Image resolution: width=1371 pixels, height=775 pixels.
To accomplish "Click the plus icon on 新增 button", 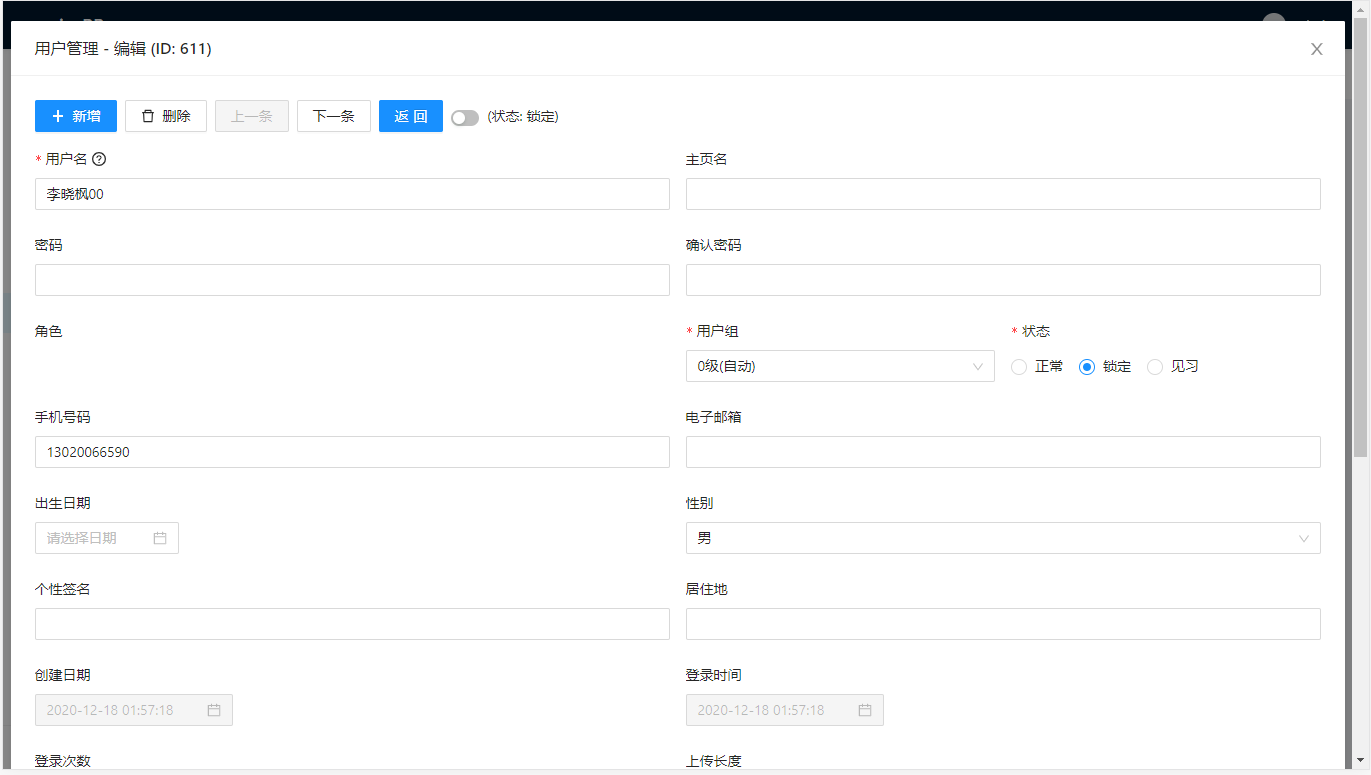I will pyautogui.click(x=58, y=116).
